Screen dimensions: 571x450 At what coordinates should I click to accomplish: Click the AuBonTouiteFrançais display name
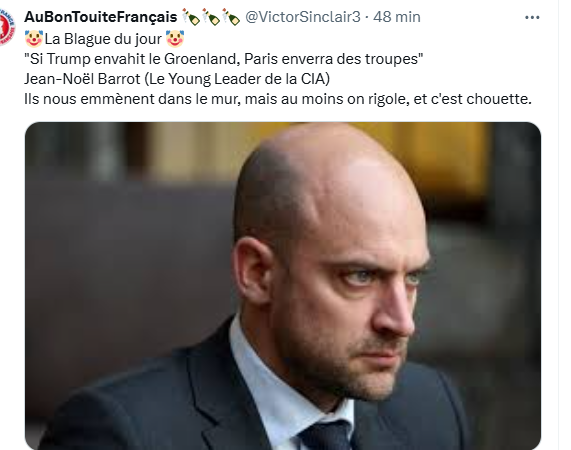(x=101, y=17)
